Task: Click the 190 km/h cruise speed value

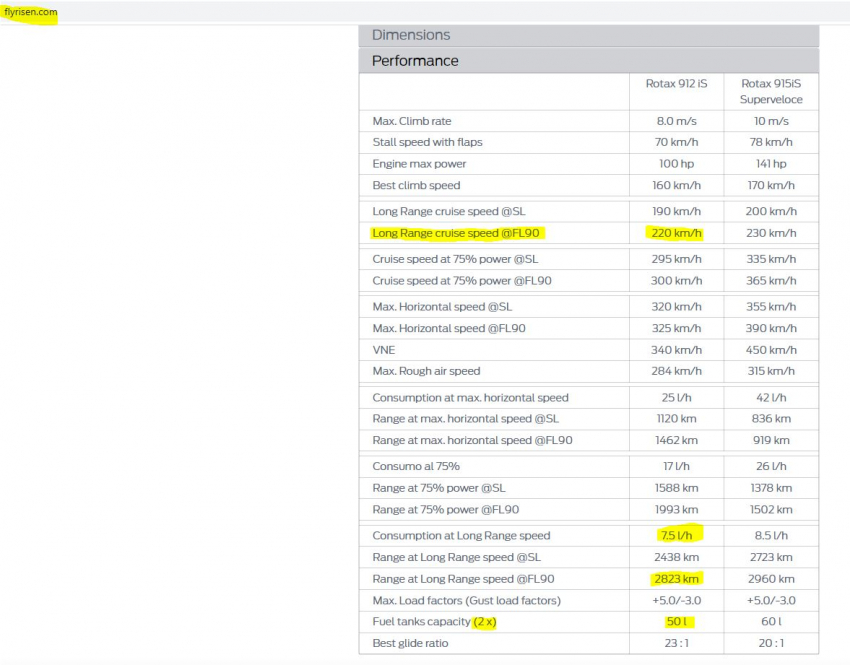Action: [x=676, y=212]
